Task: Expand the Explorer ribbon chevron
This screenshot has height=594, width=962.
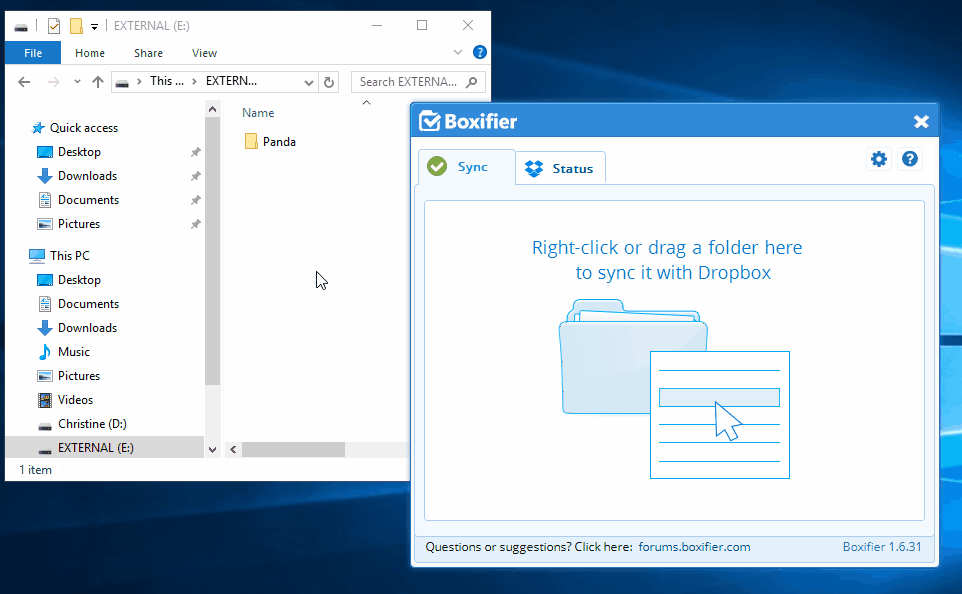Action: [x=458, y=52]
